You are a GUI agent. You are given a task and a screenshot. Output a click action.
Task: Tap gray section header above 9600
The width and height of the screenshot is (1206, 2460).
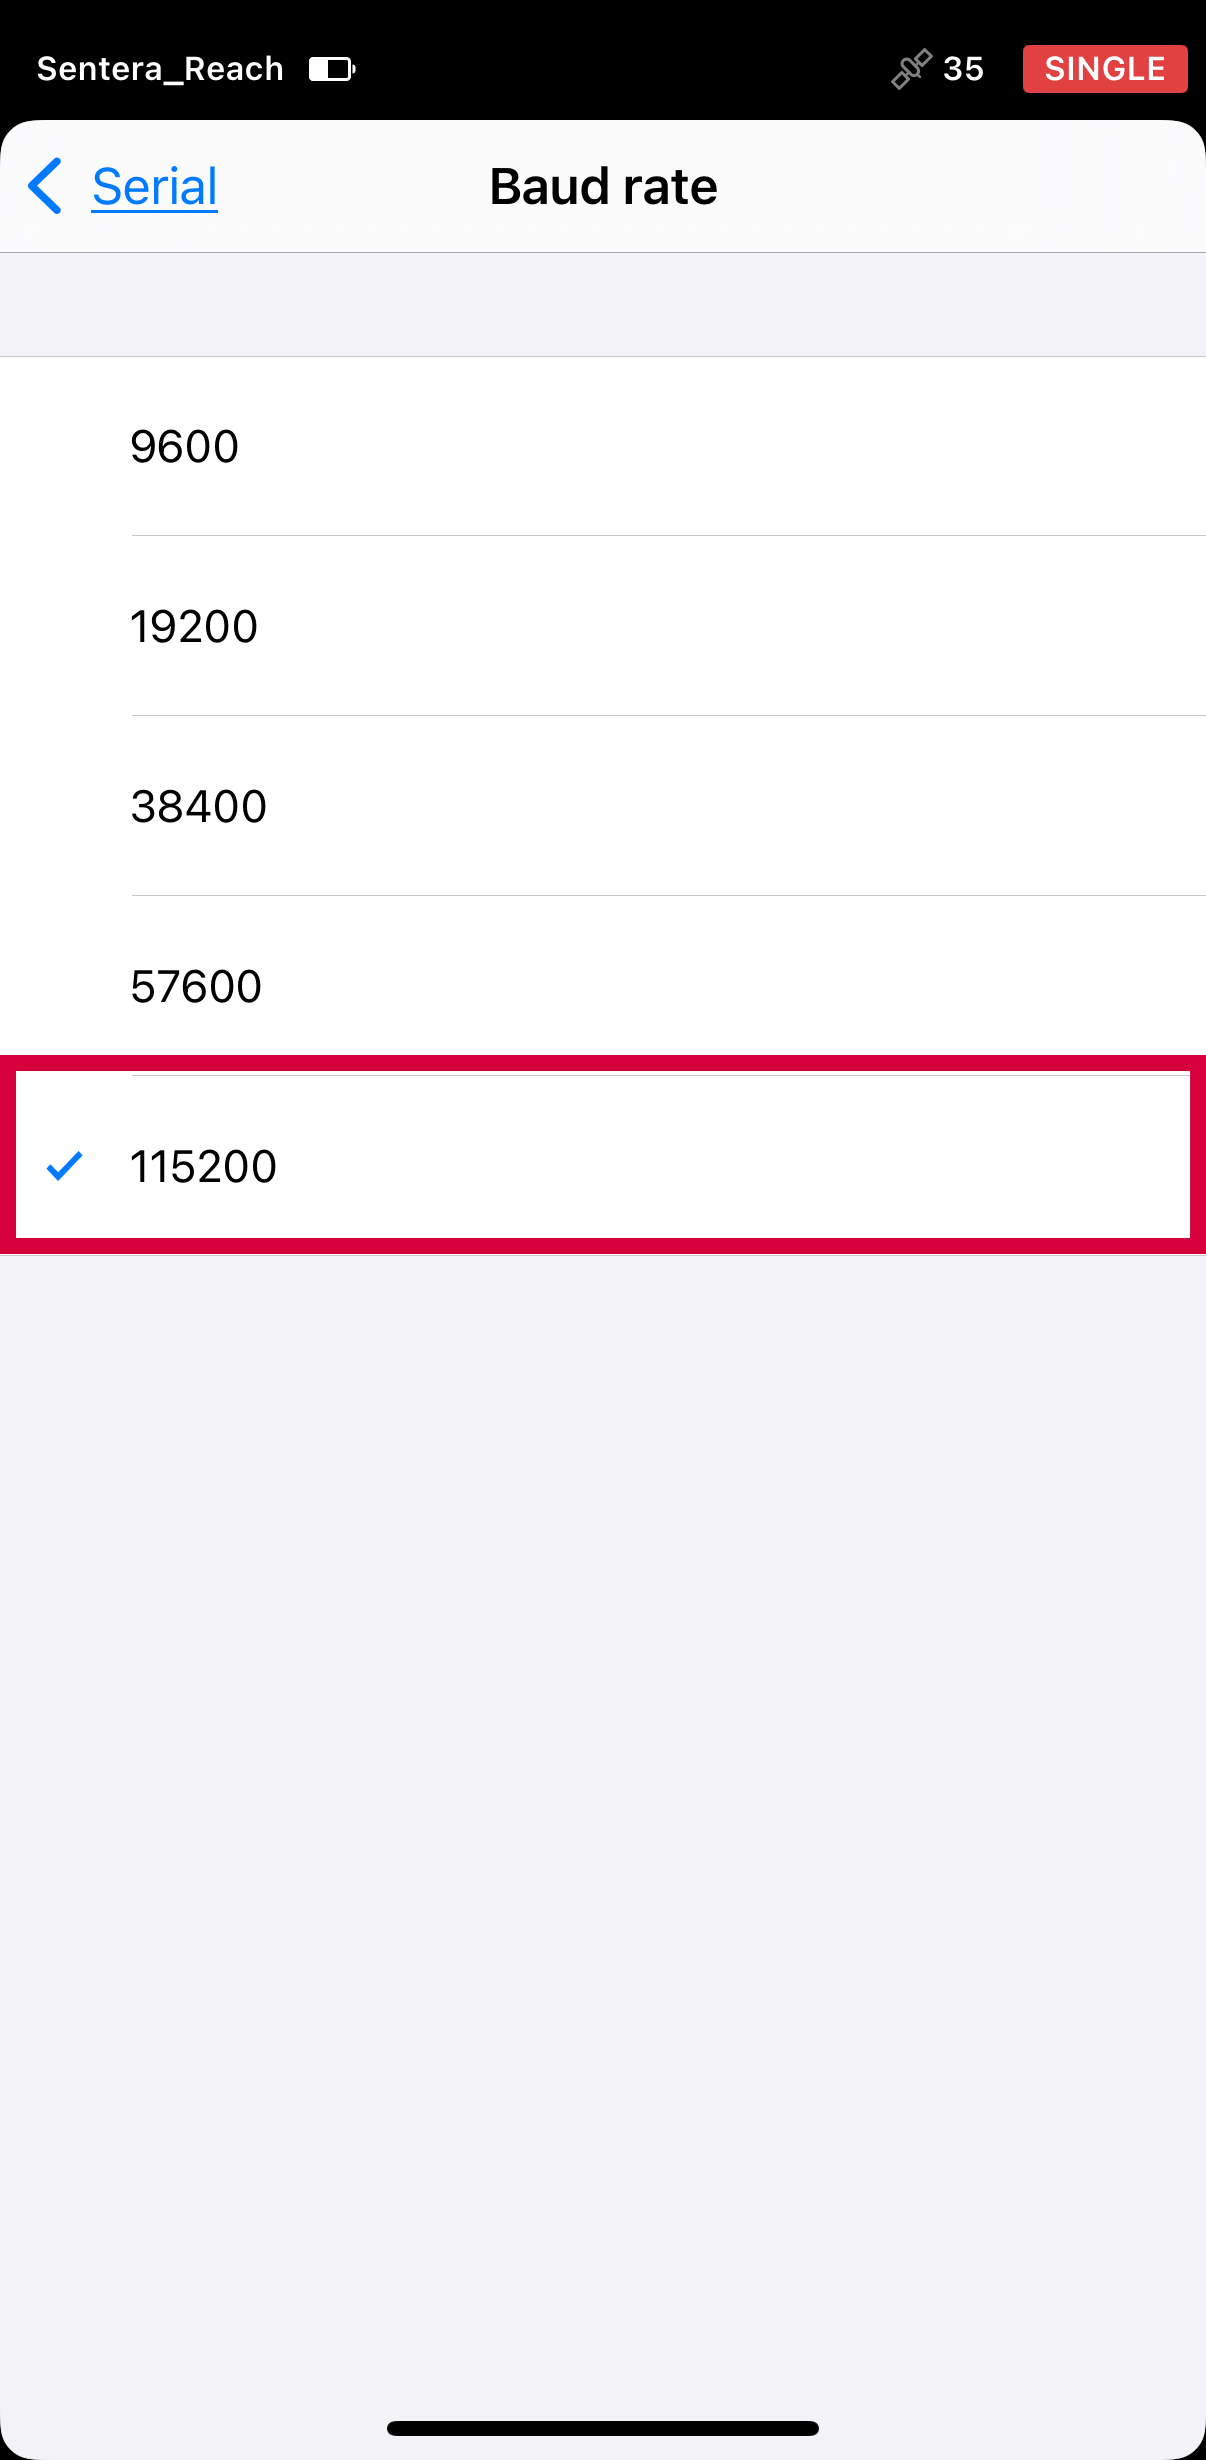(603, 305)
